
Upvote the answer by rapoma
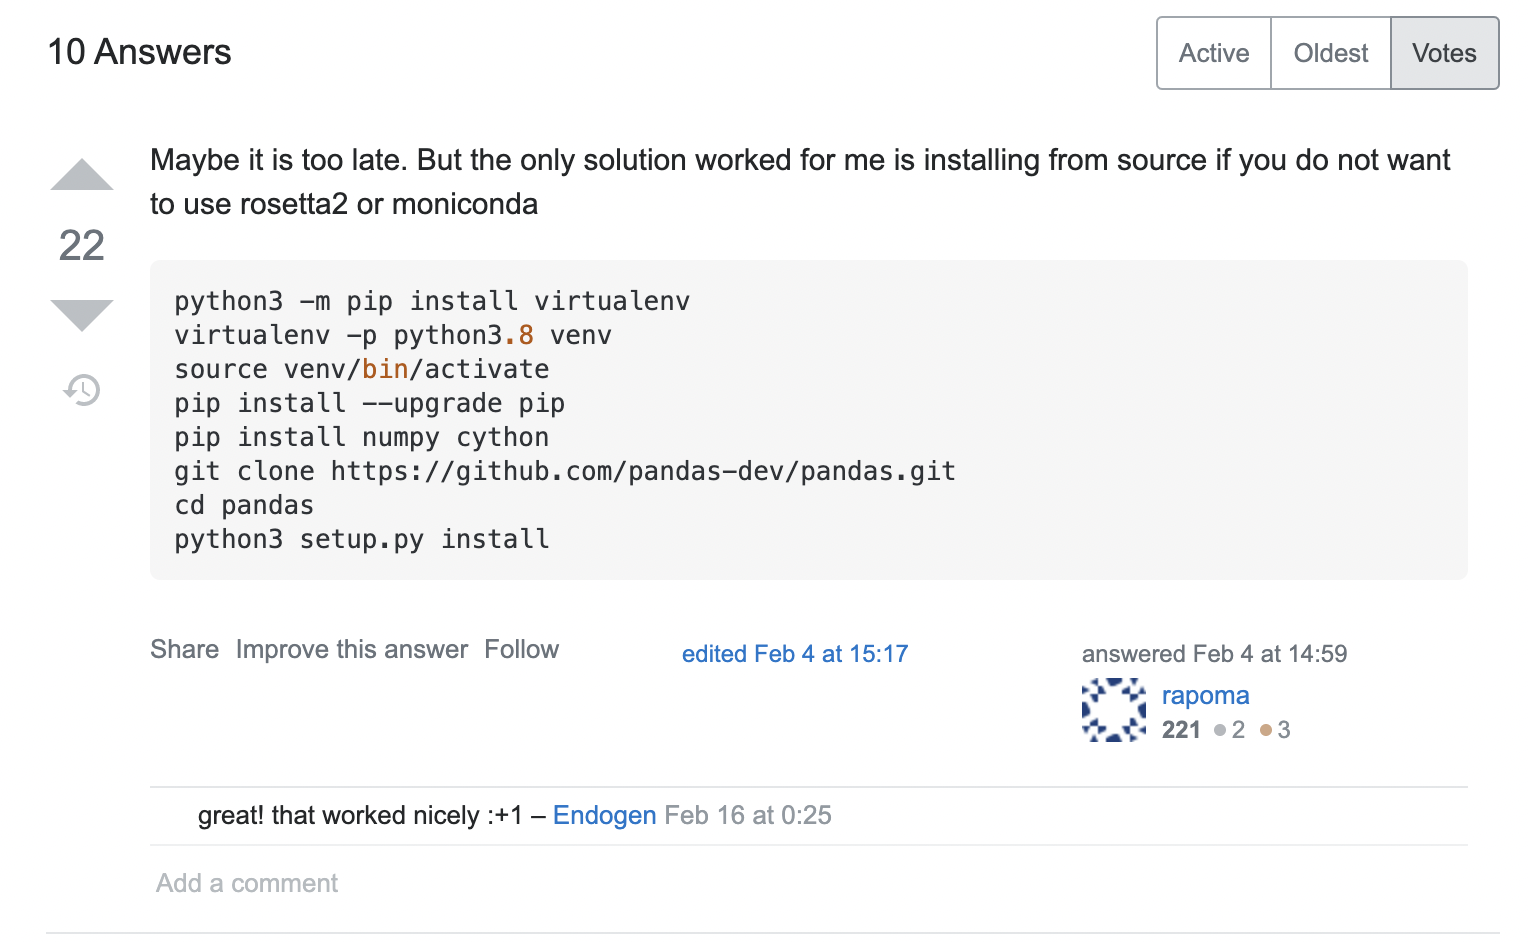pyautogui.click(x=82, y=175)
